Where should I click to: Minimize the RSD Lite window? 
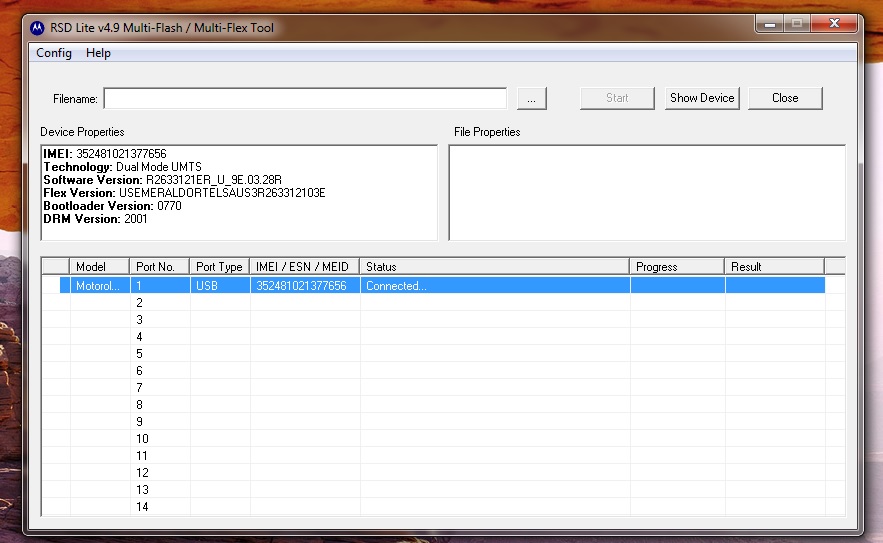(770, 24)
